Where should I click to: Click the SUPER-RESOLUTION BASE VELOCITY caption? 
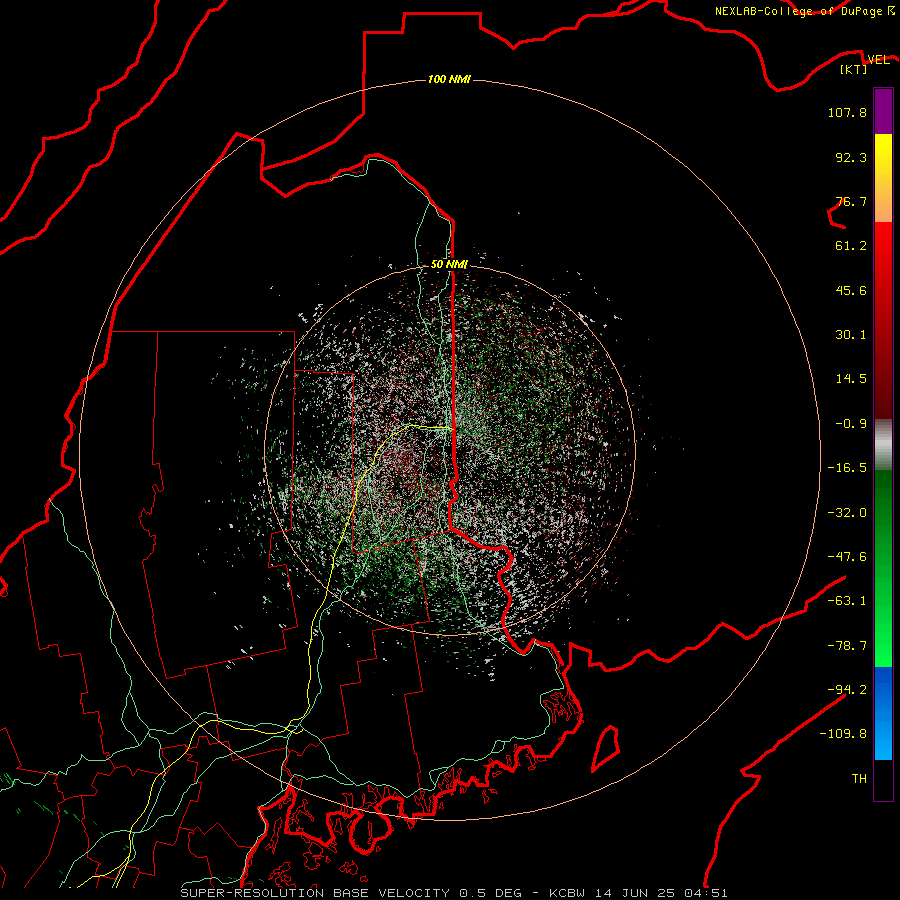point(315,893)
